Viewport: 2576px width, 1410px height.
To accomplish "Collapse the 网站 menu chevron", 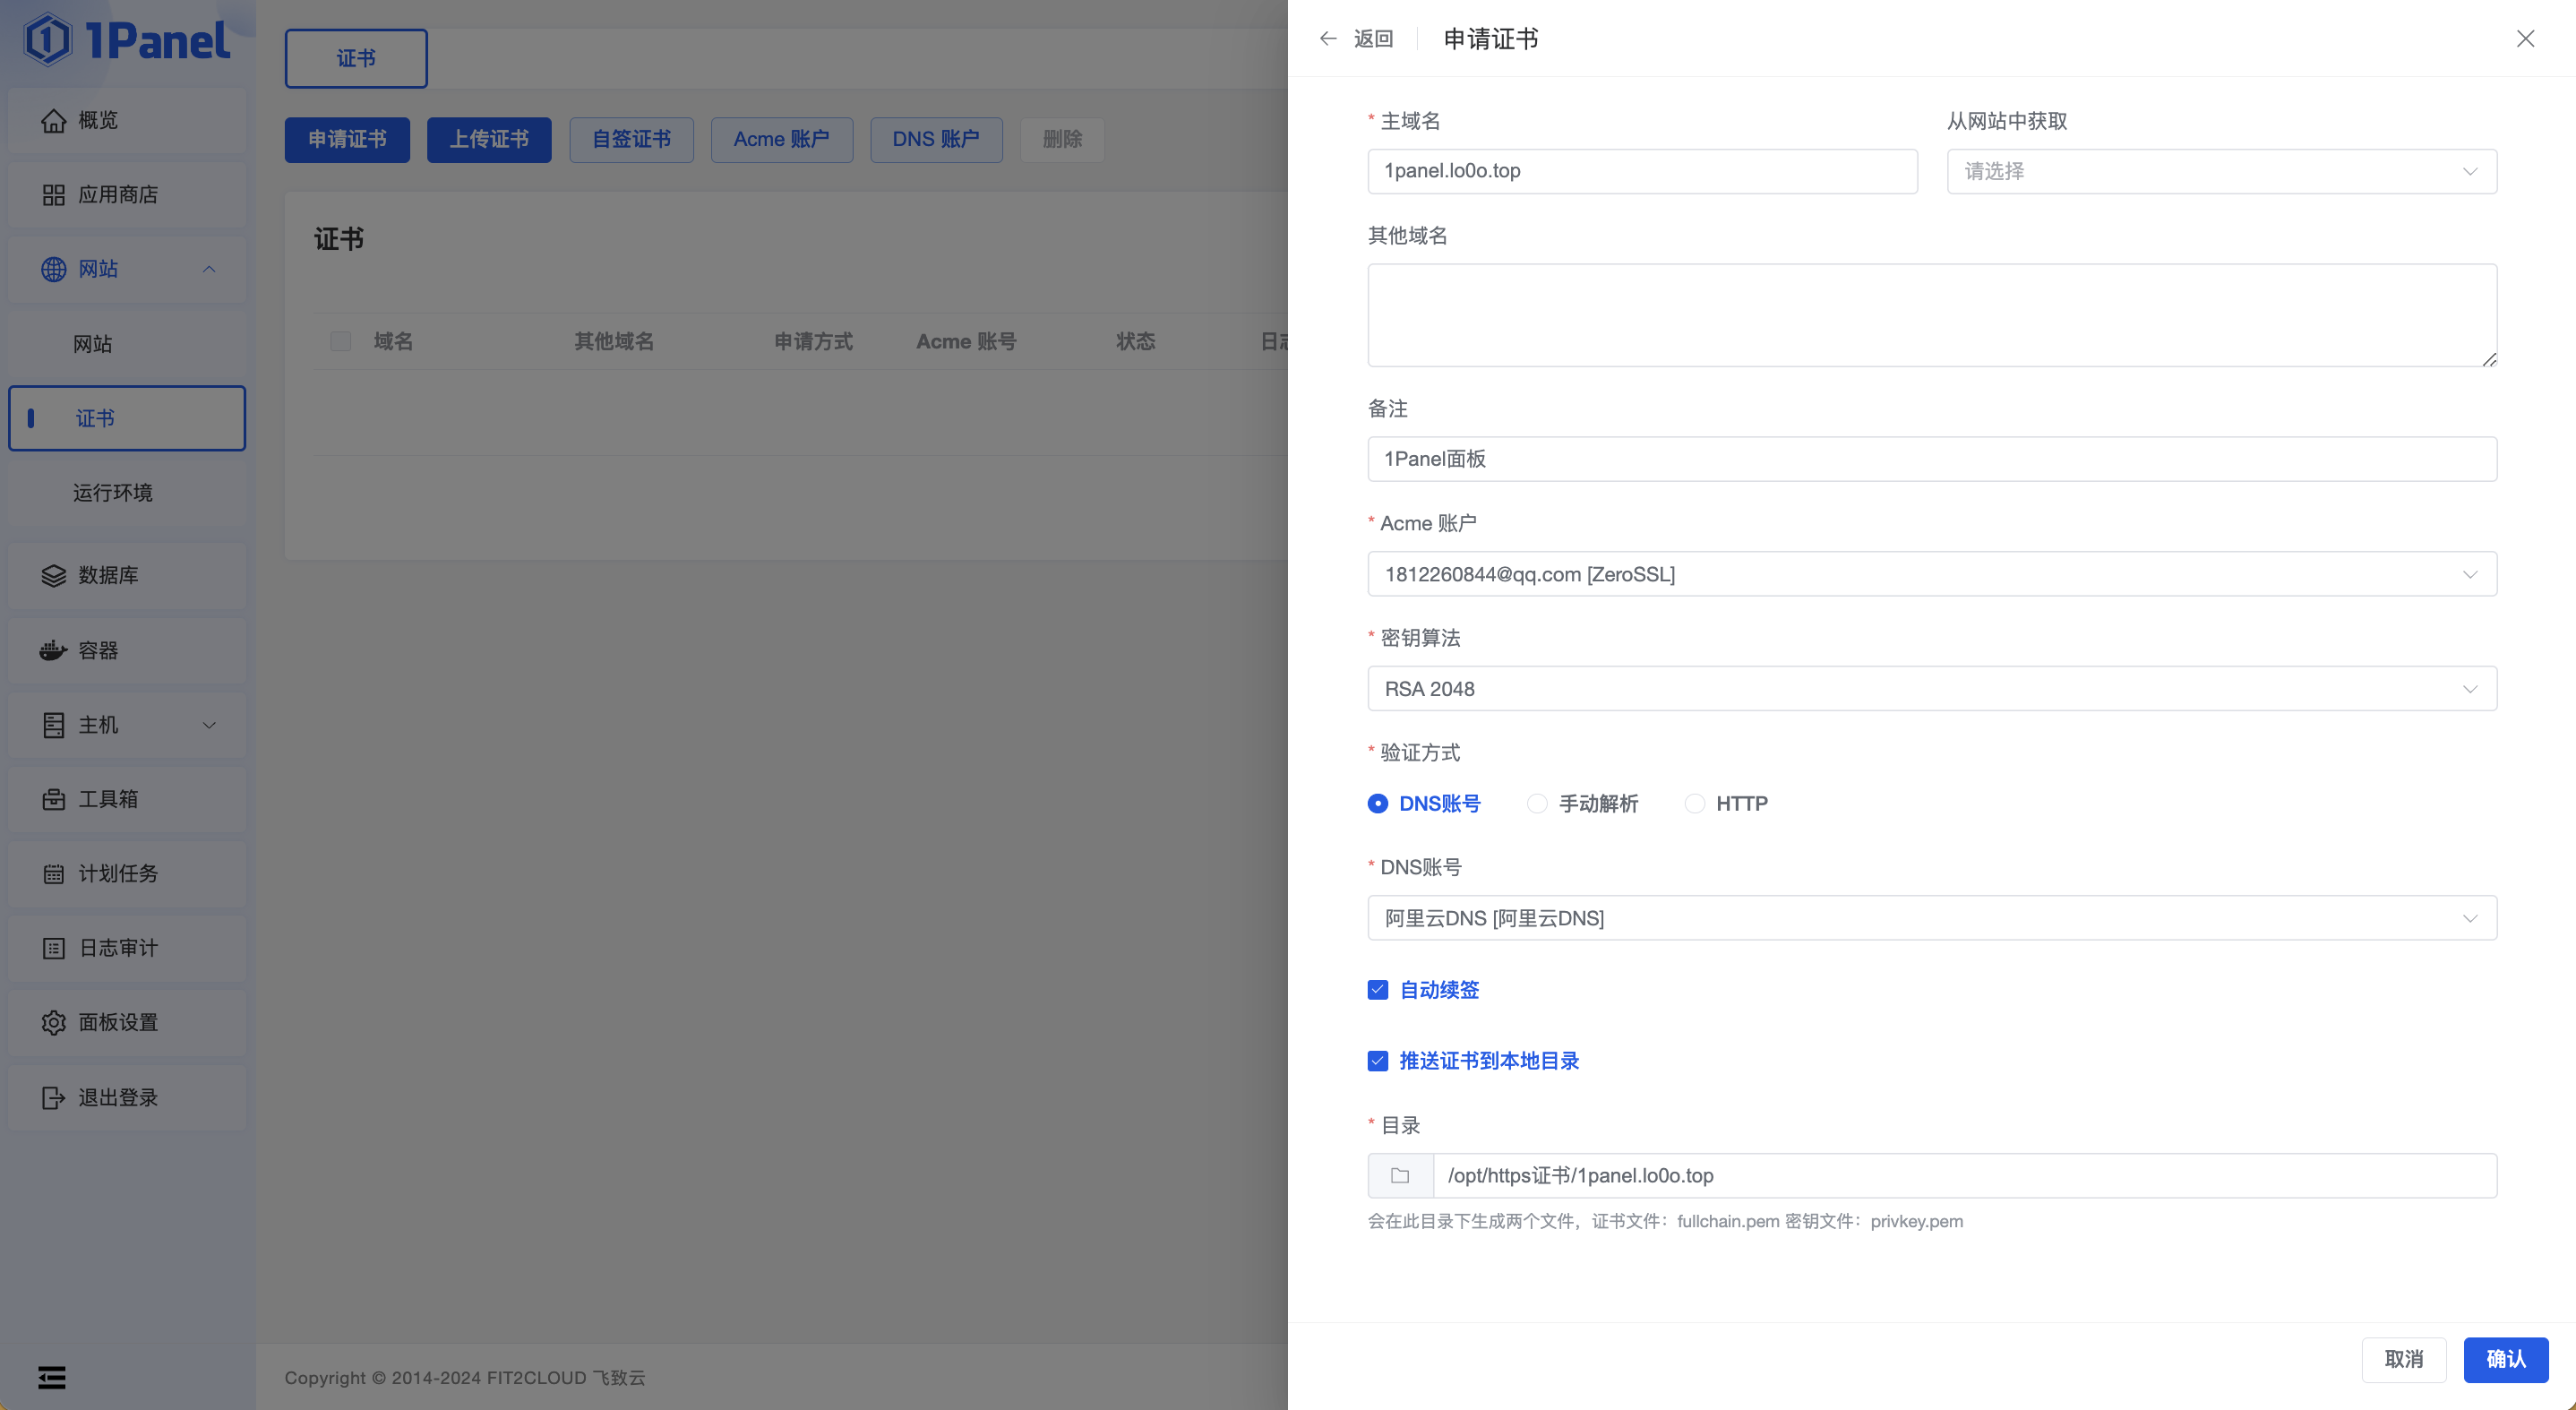I will pos(209,269).
